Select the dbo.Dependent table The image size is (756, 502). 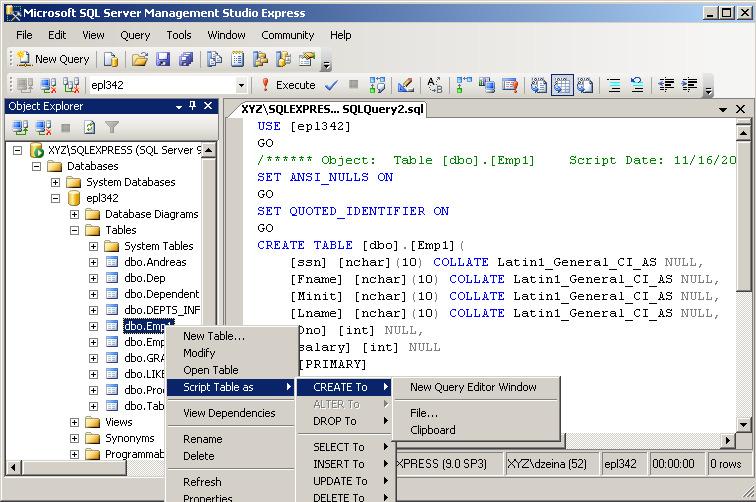(161, 294)
